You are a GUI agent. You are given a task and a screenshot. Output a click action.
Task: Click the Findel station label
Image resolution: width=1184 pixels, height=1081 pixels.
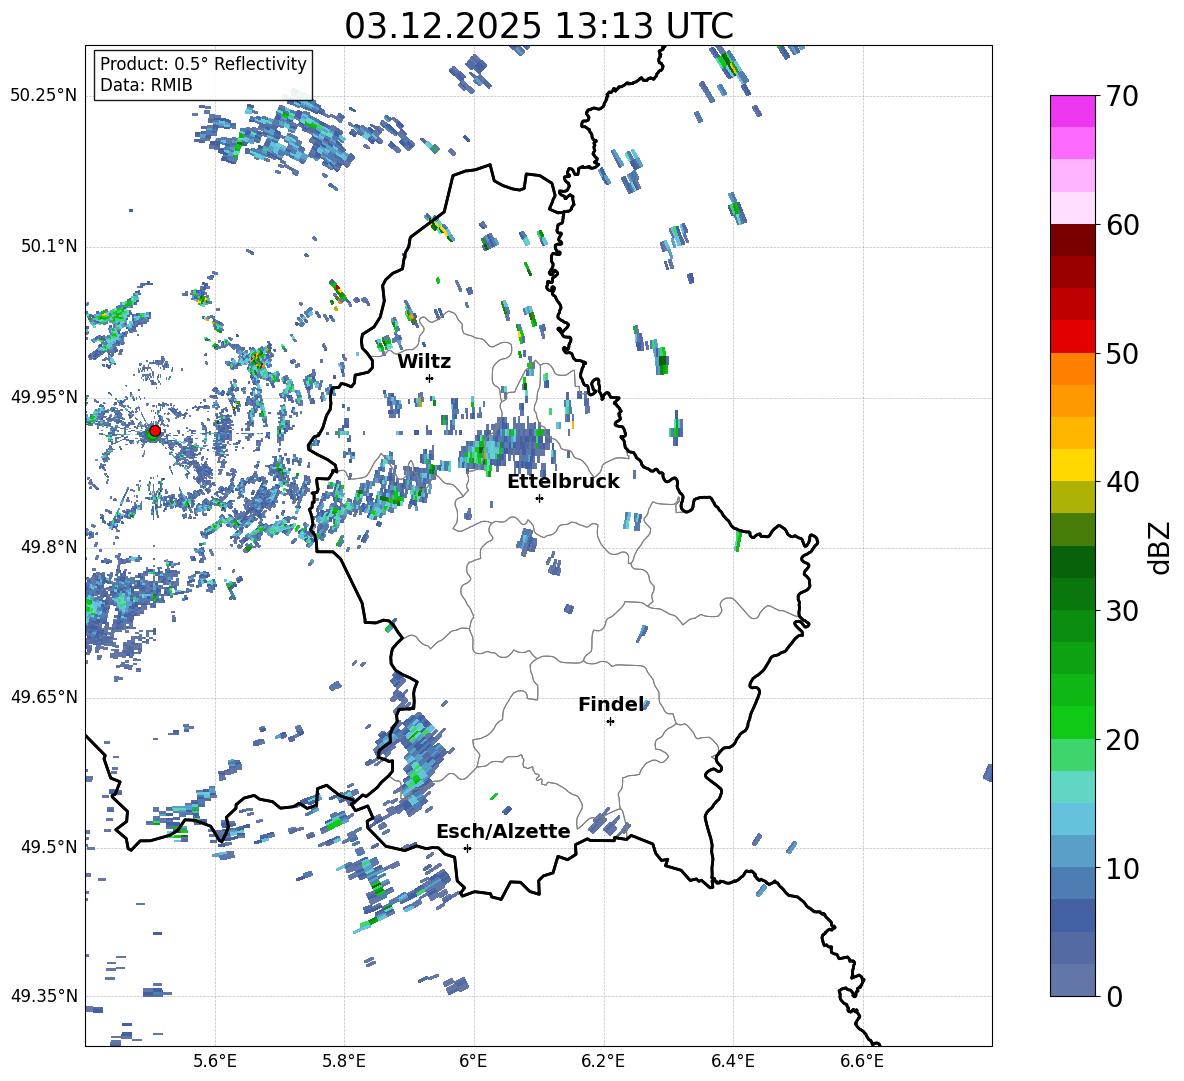(x=611, y=704)
